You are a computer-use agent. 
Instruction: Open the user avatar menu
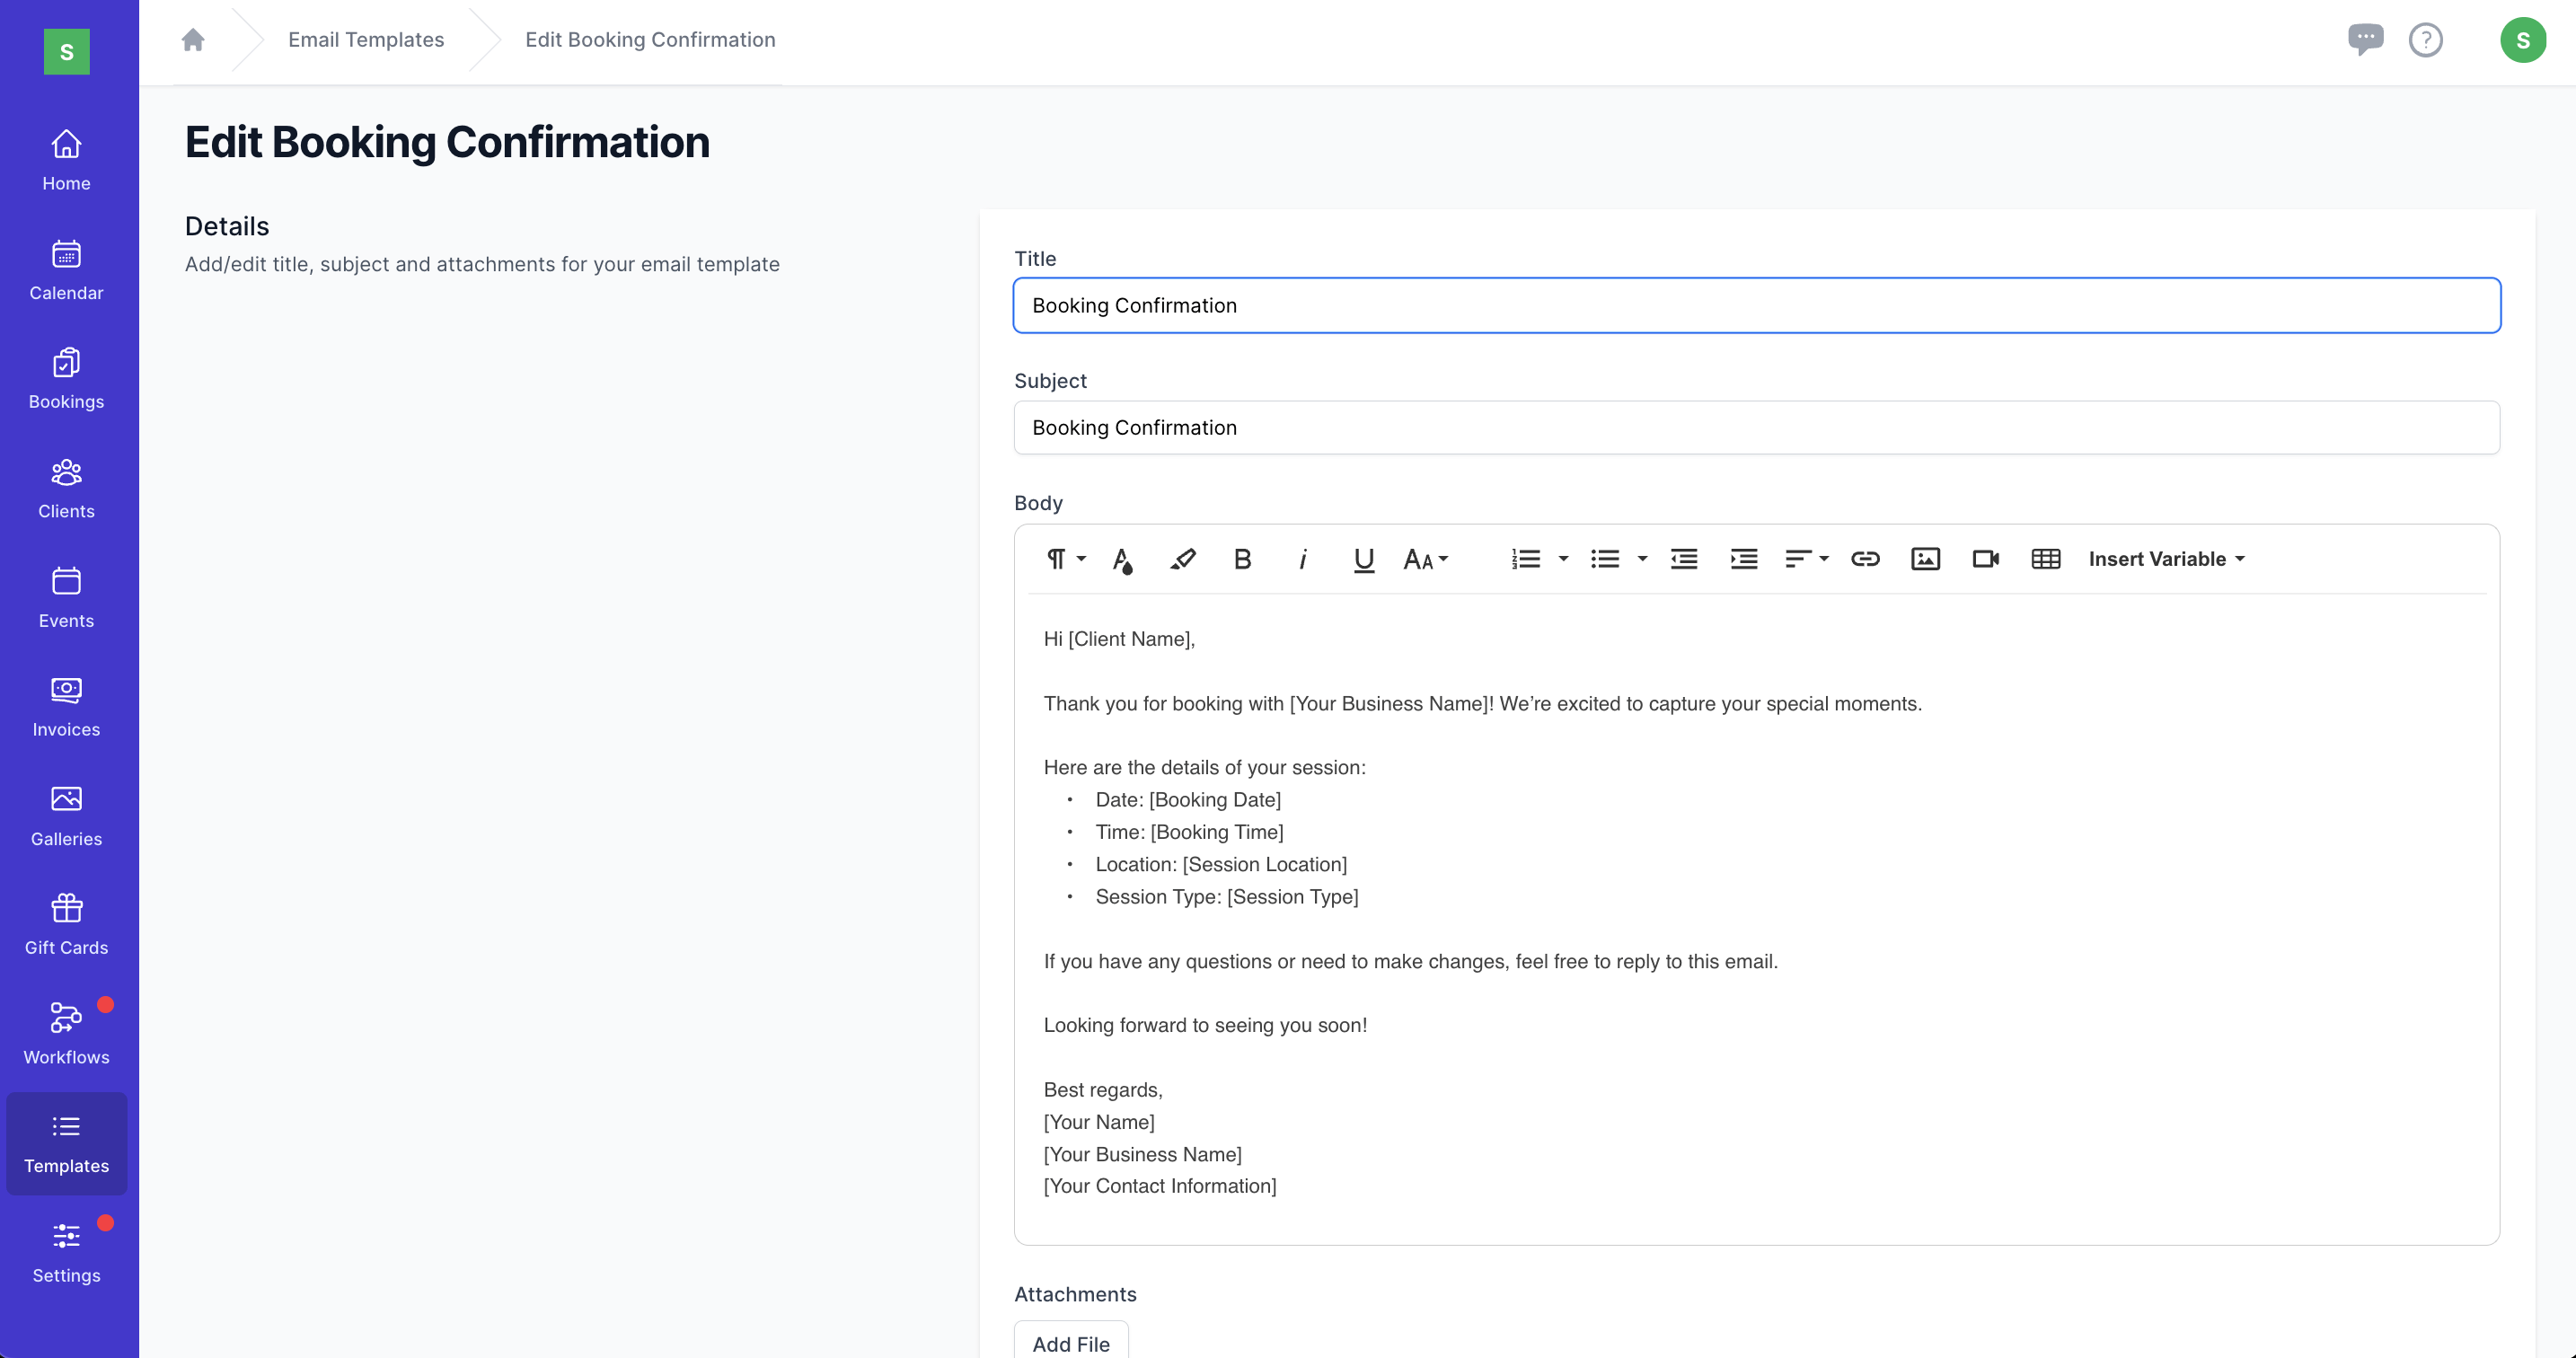[x=2522, y=40]
